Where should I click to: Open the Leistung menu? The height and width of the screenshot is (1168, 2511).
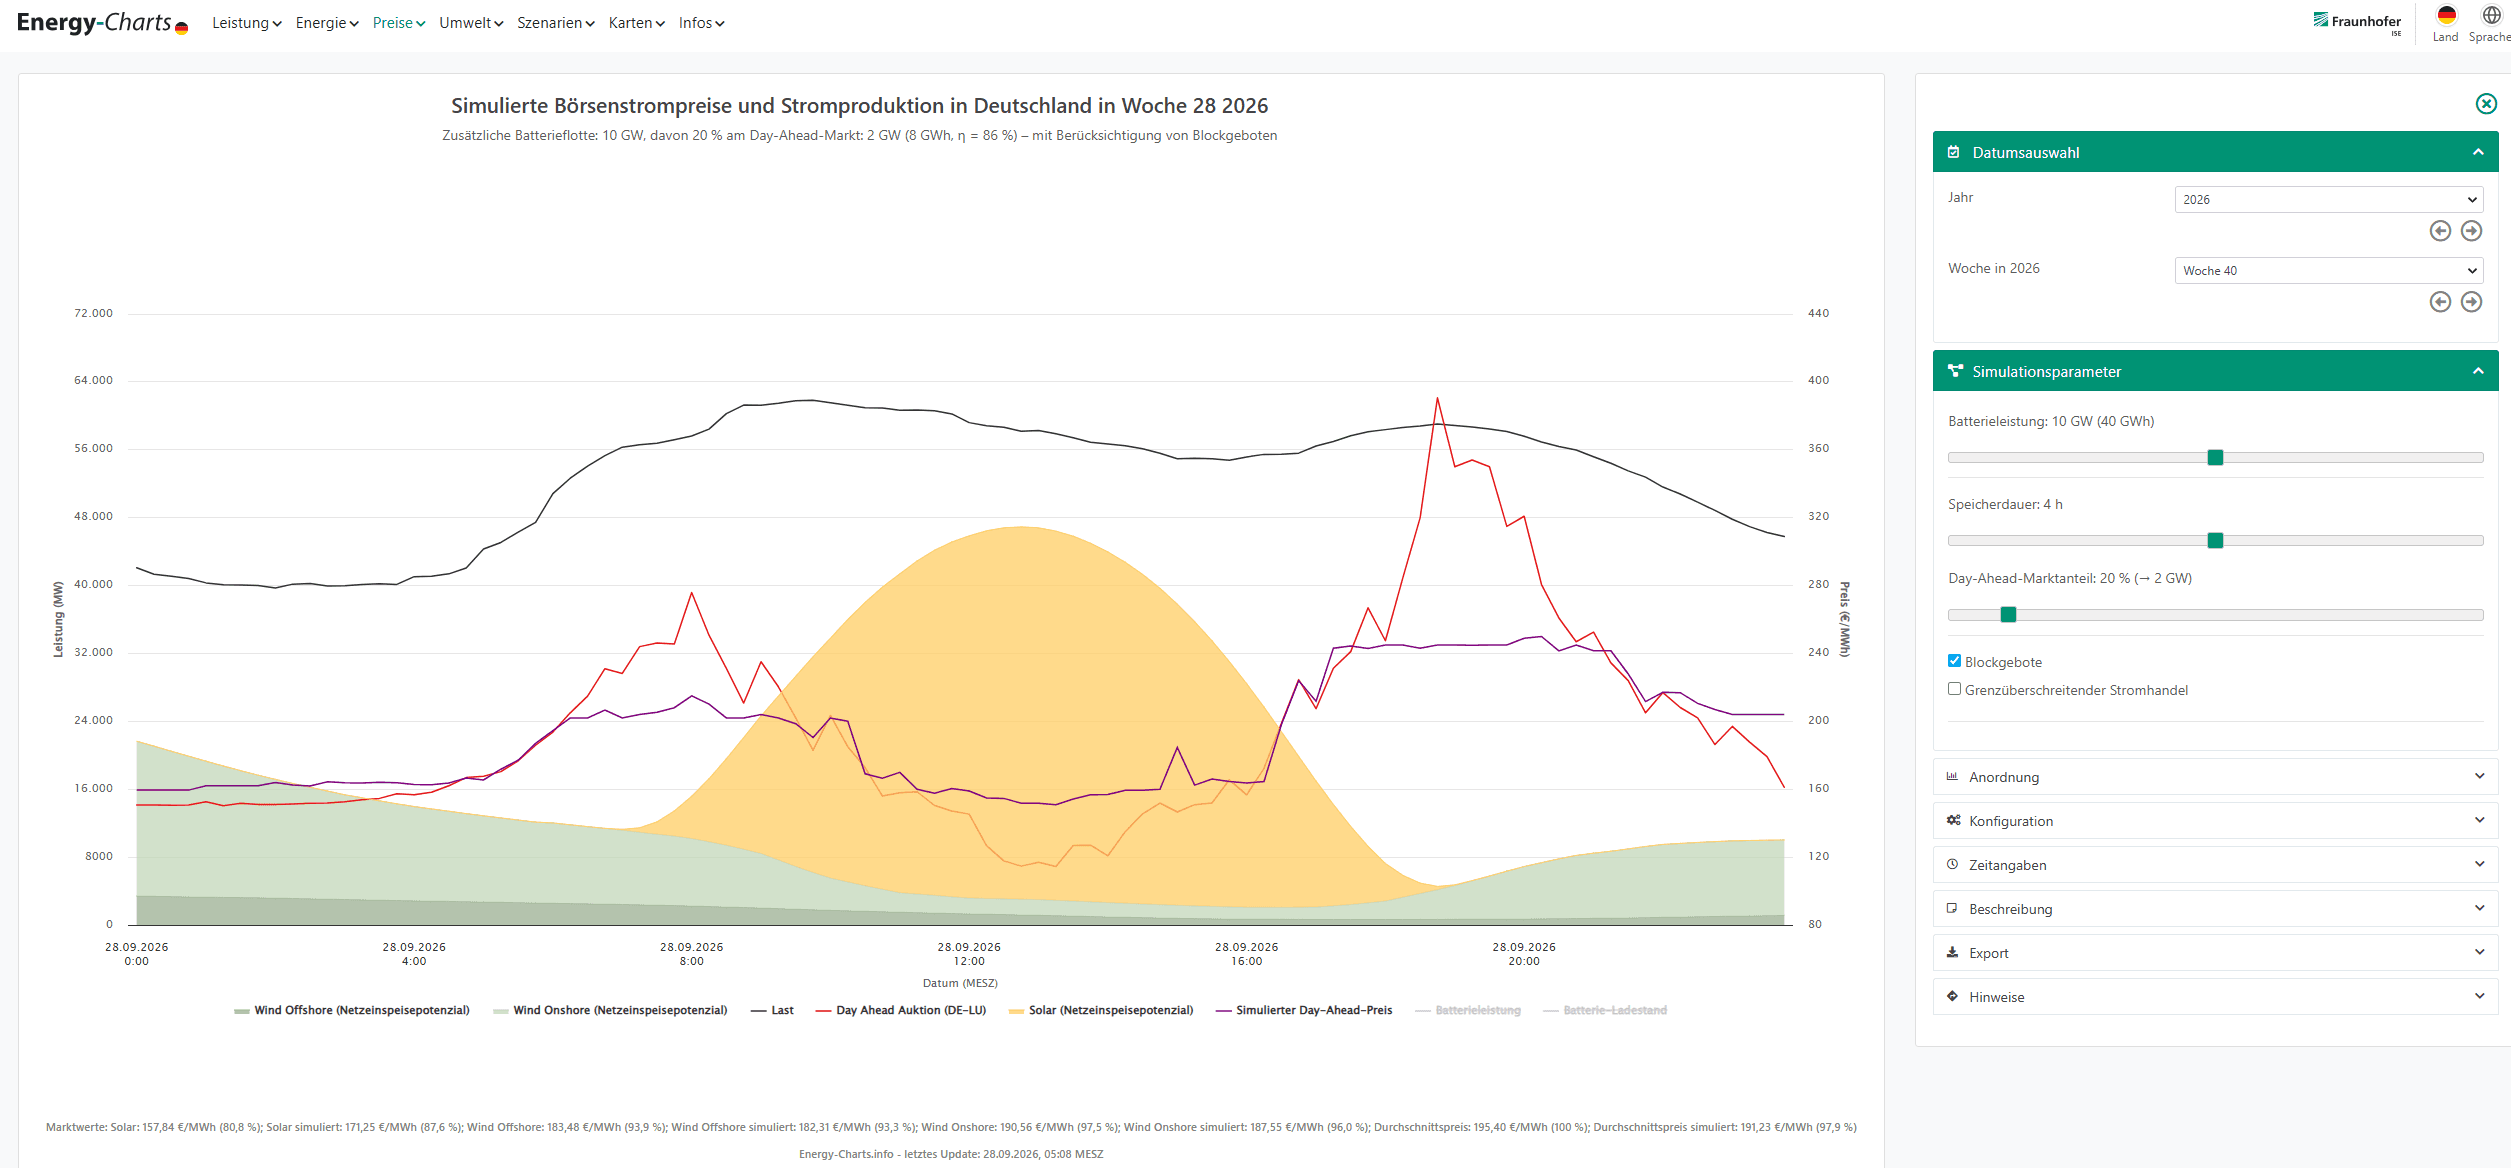tap(246, 23)
